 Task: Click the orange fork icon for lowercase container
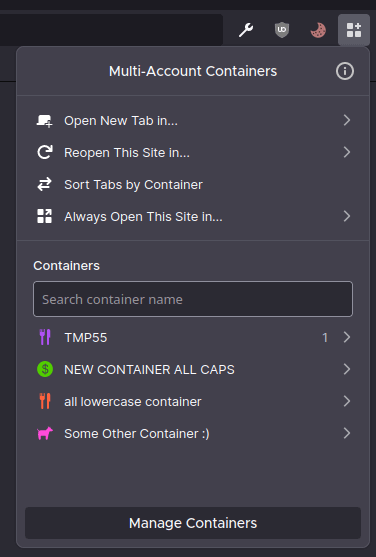coord(45,401)
